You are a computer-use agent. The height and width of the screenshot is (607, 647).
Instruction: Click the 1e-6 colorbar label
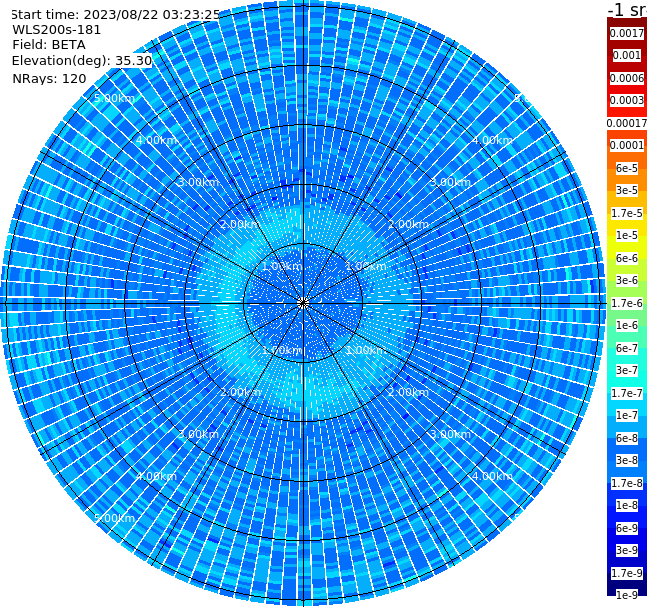click(627, 325)
